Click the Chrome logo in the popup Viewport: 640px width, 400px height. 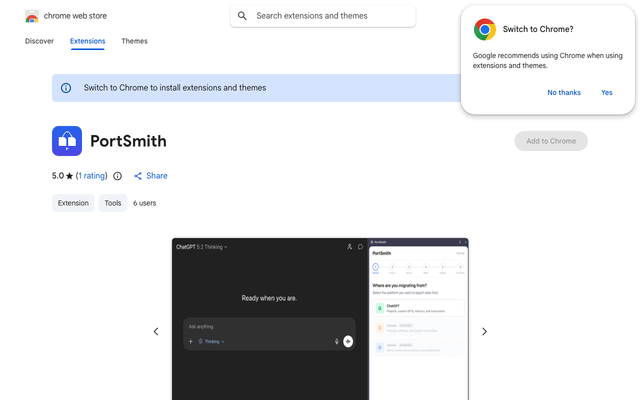coord(485,29)
